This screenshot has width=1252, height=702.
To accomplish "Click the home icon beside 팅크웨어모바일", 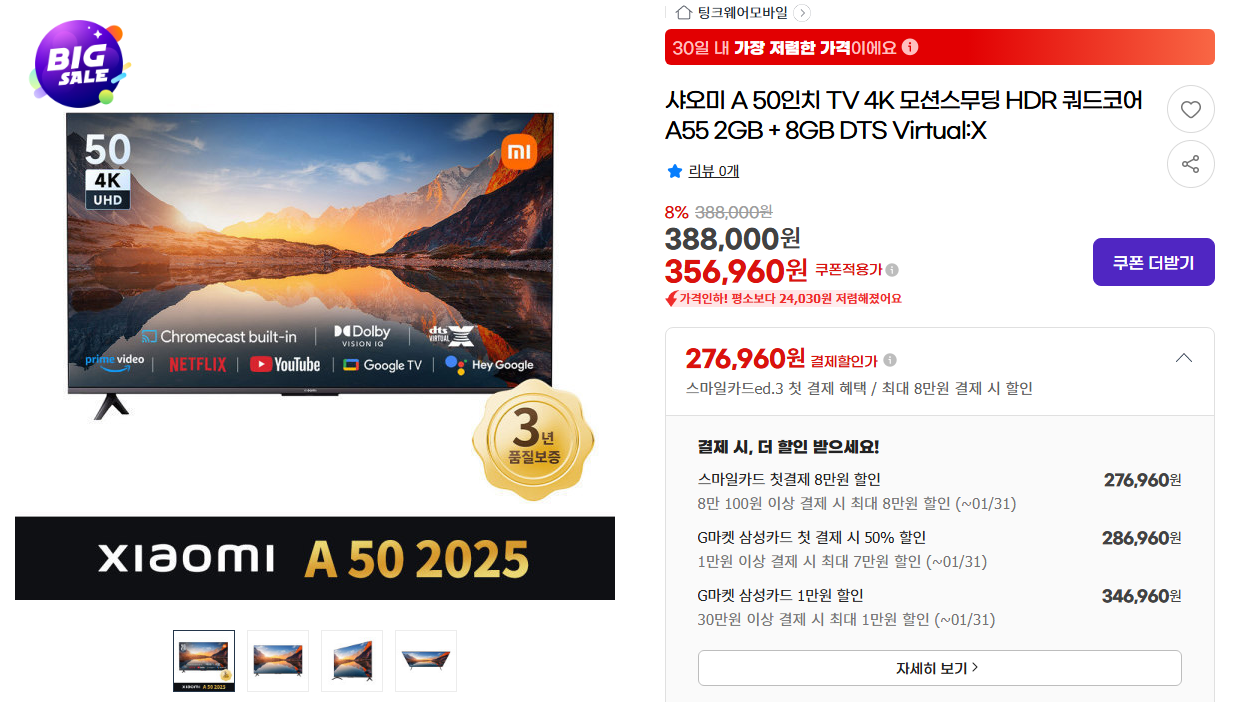I will [683, 13].
